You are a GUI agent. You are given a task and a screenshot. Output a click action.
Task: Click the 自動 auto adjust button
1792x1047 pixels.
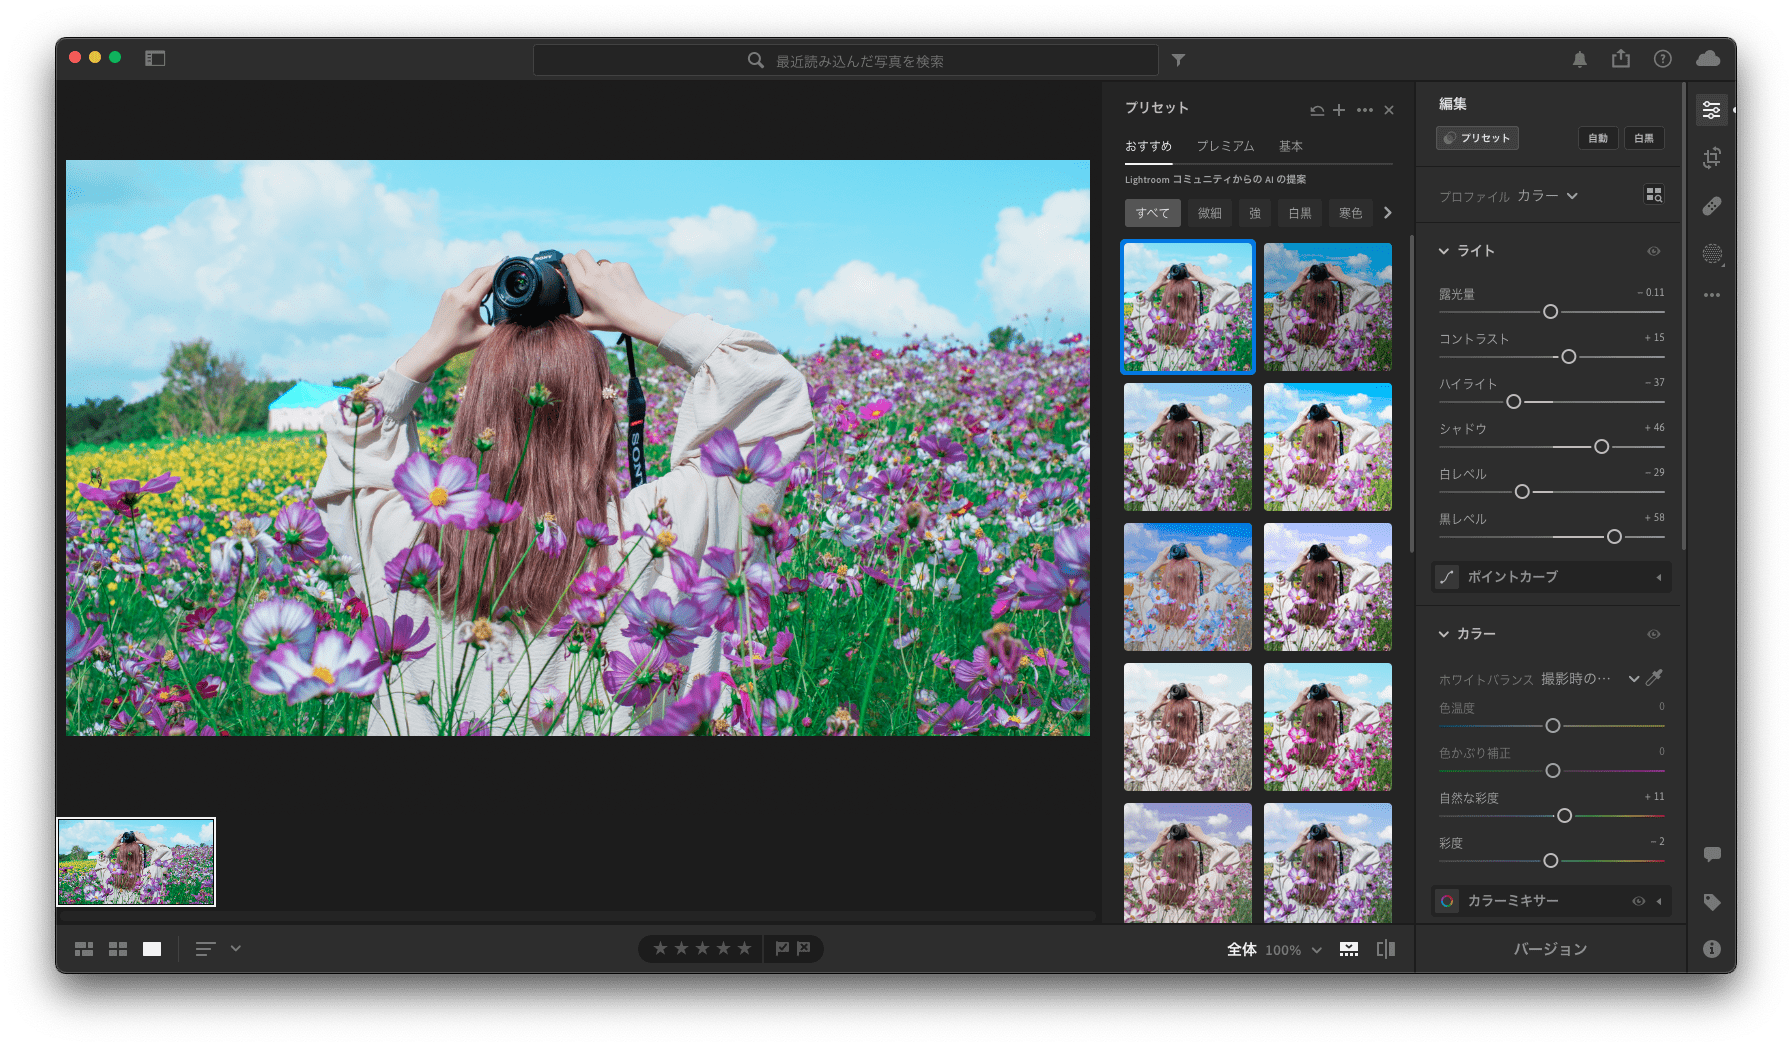(x=1598, y=138)
